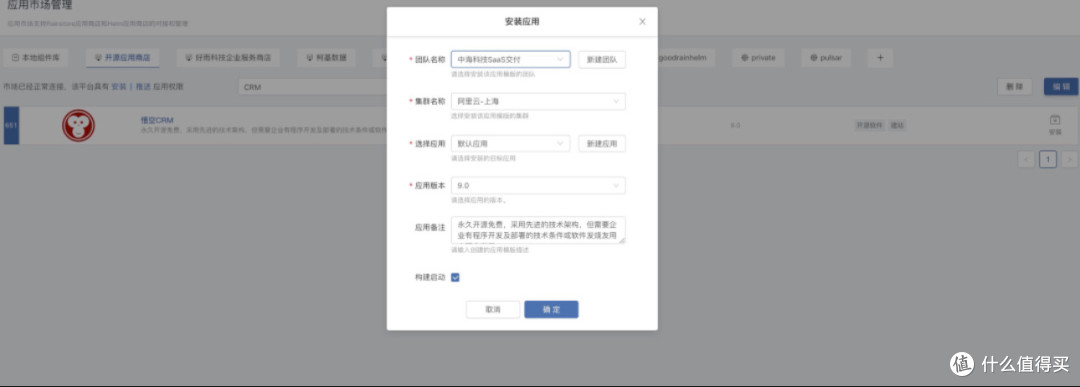Expand the 集群名称 dropdown showing 阿里云-上海

click(x=539, y=102)
